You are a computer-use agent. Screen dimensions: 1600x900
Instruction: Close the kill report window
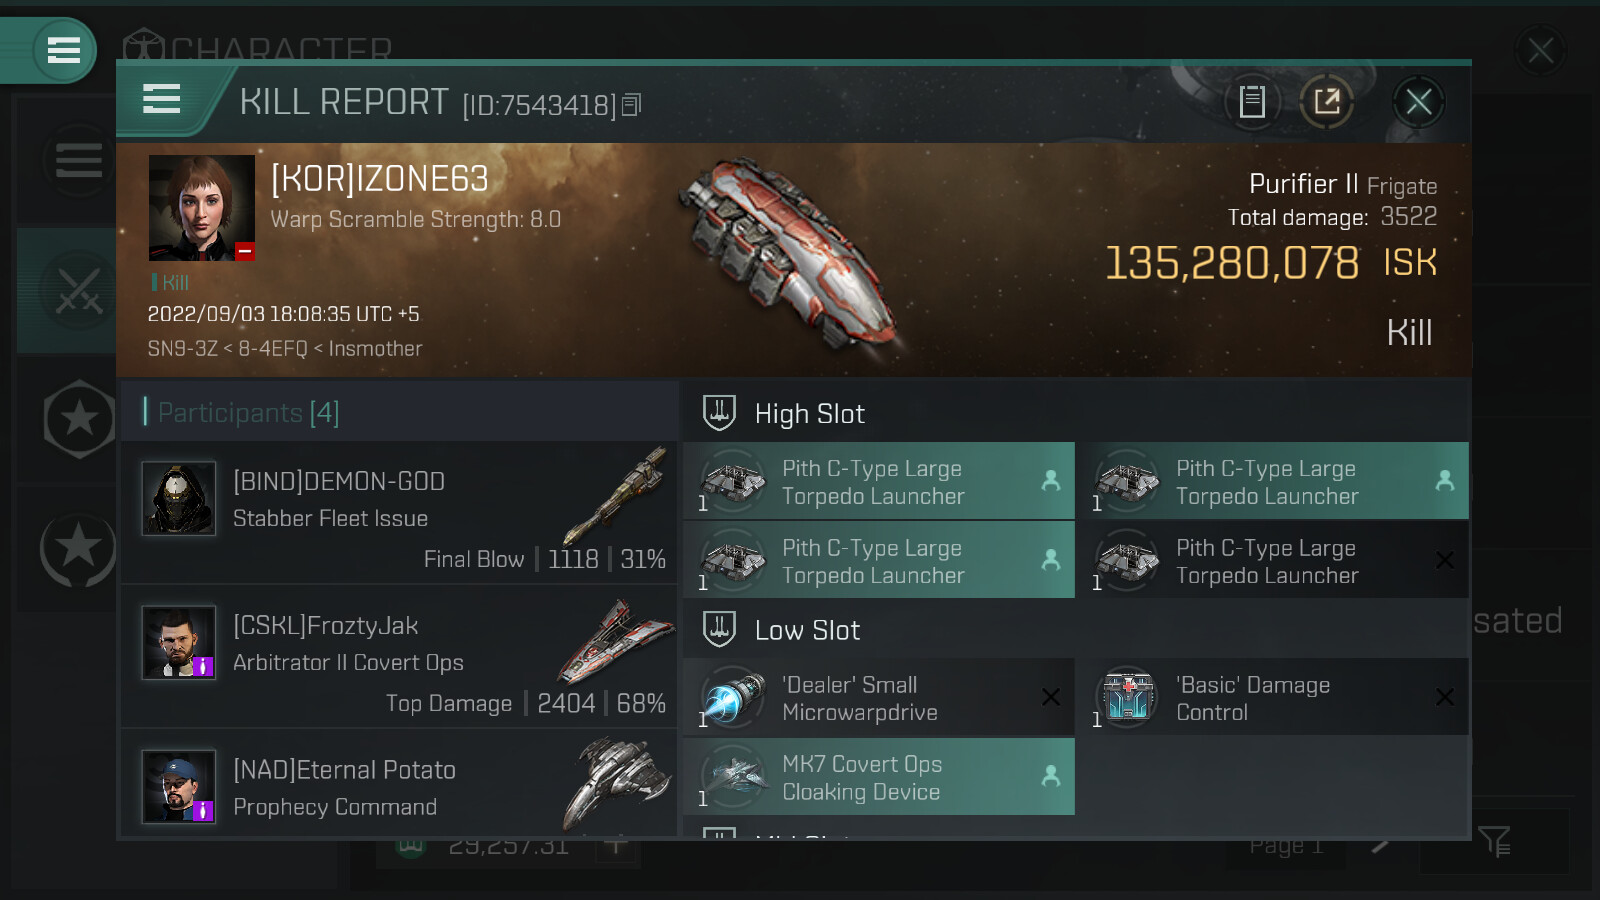click(x=1418, y=102)
